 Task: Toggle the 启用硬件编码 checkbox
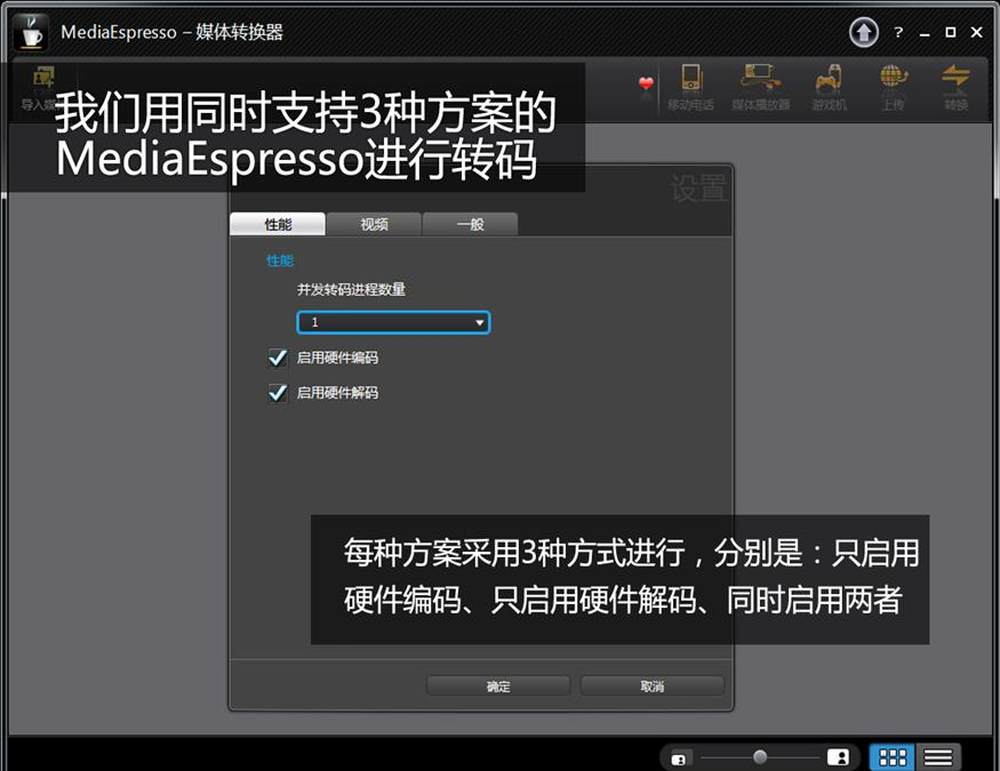(x=278, y=358)
